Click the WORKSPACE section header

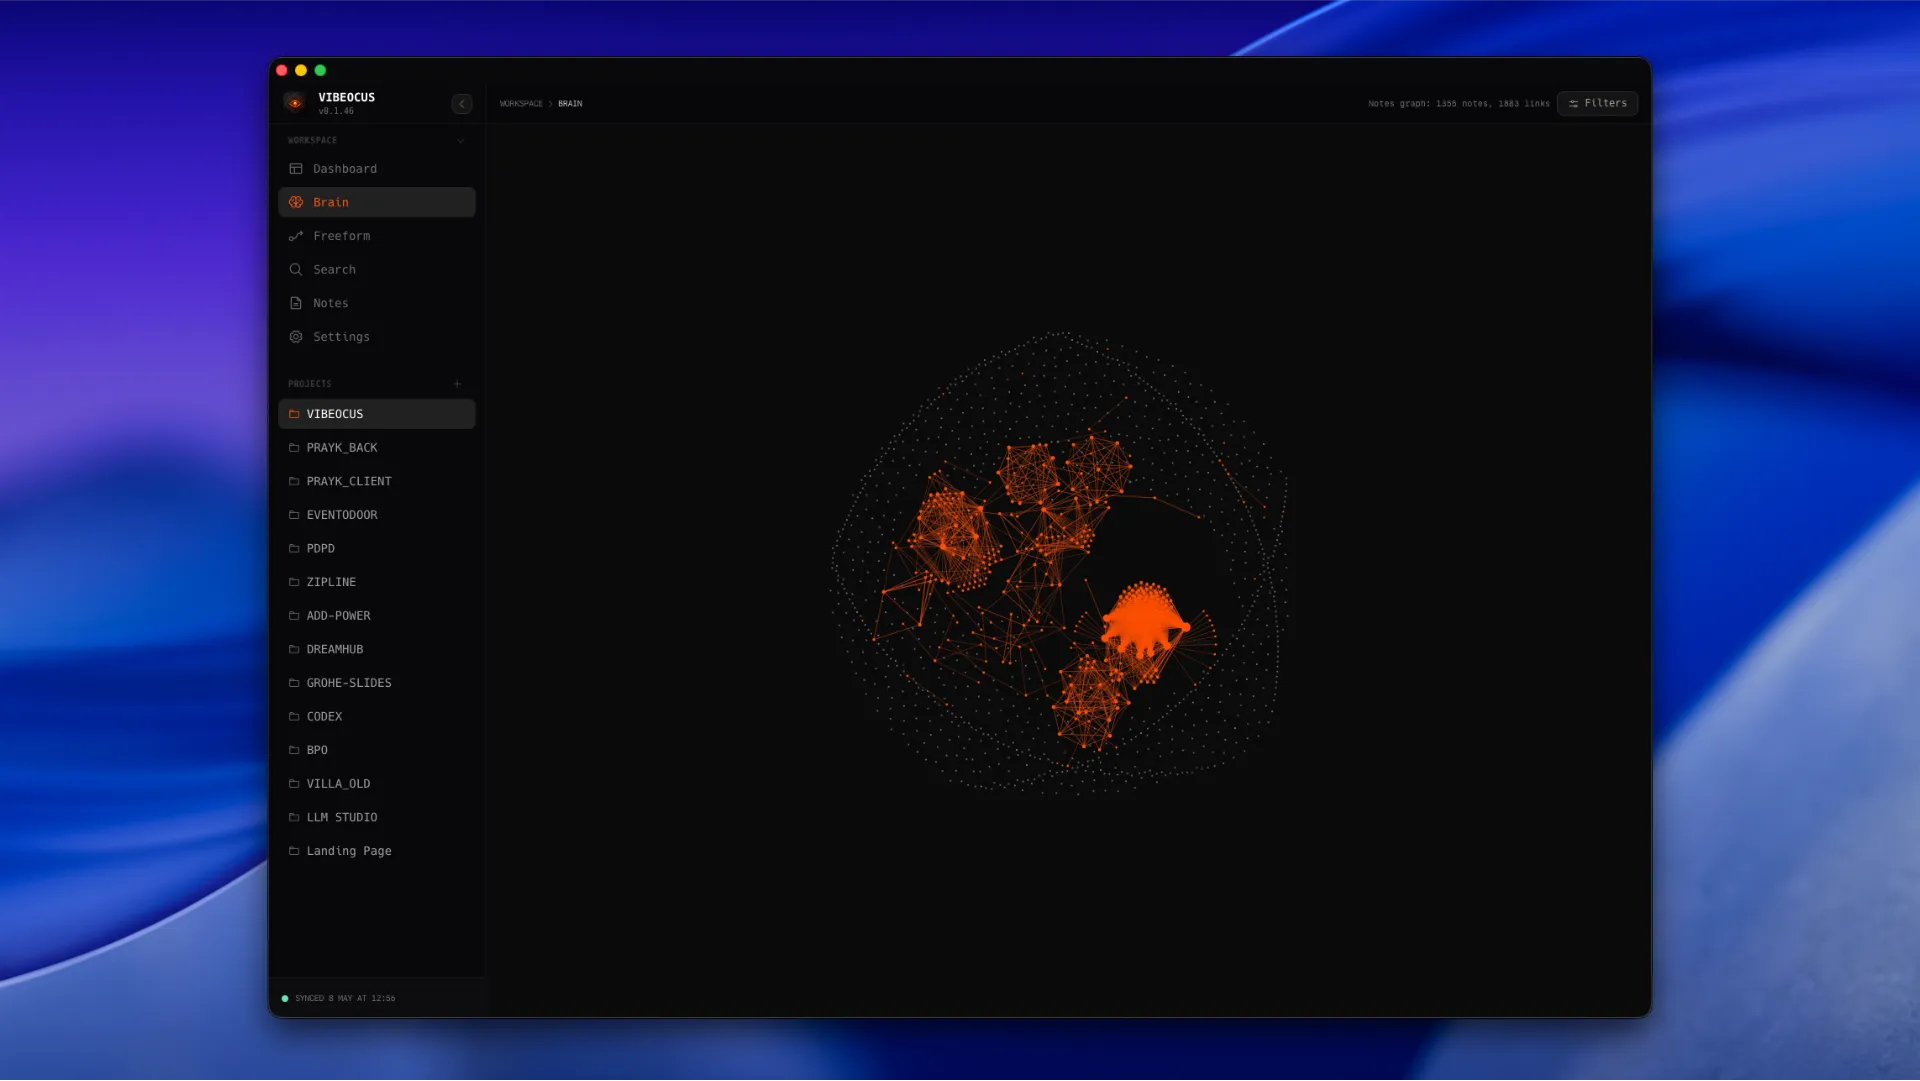click(312, 141)
